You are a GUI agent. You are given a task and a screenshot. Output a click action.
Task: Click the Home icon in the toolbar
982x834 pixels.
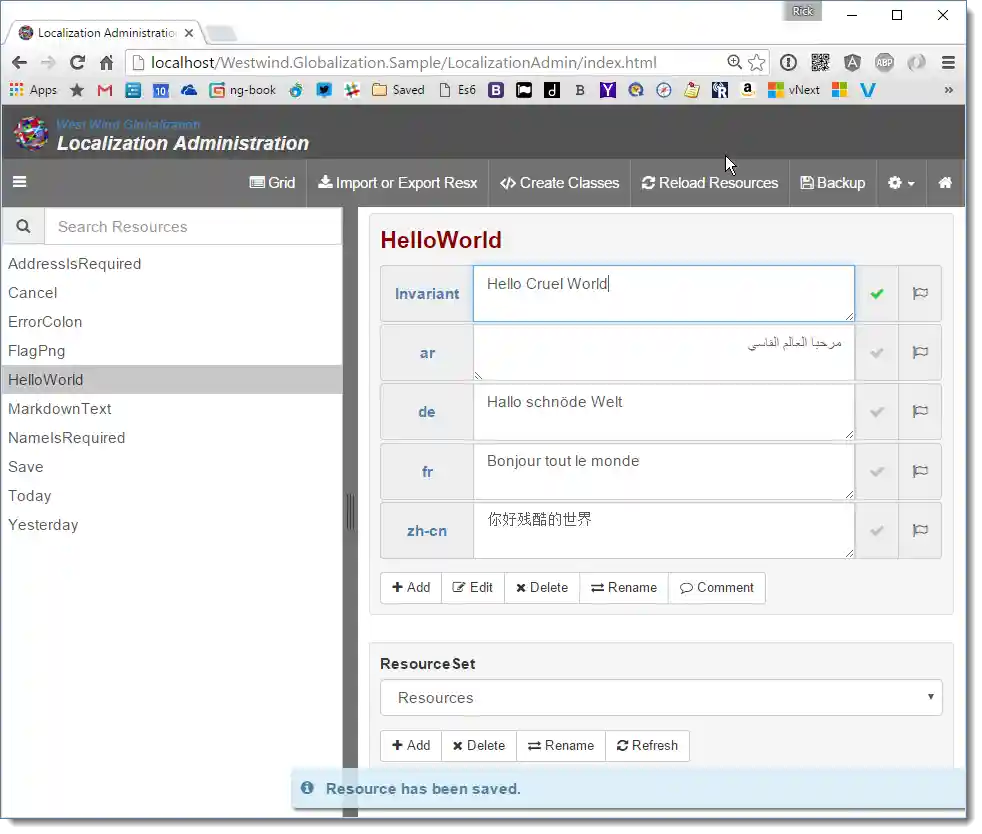(x=945, y=183)
